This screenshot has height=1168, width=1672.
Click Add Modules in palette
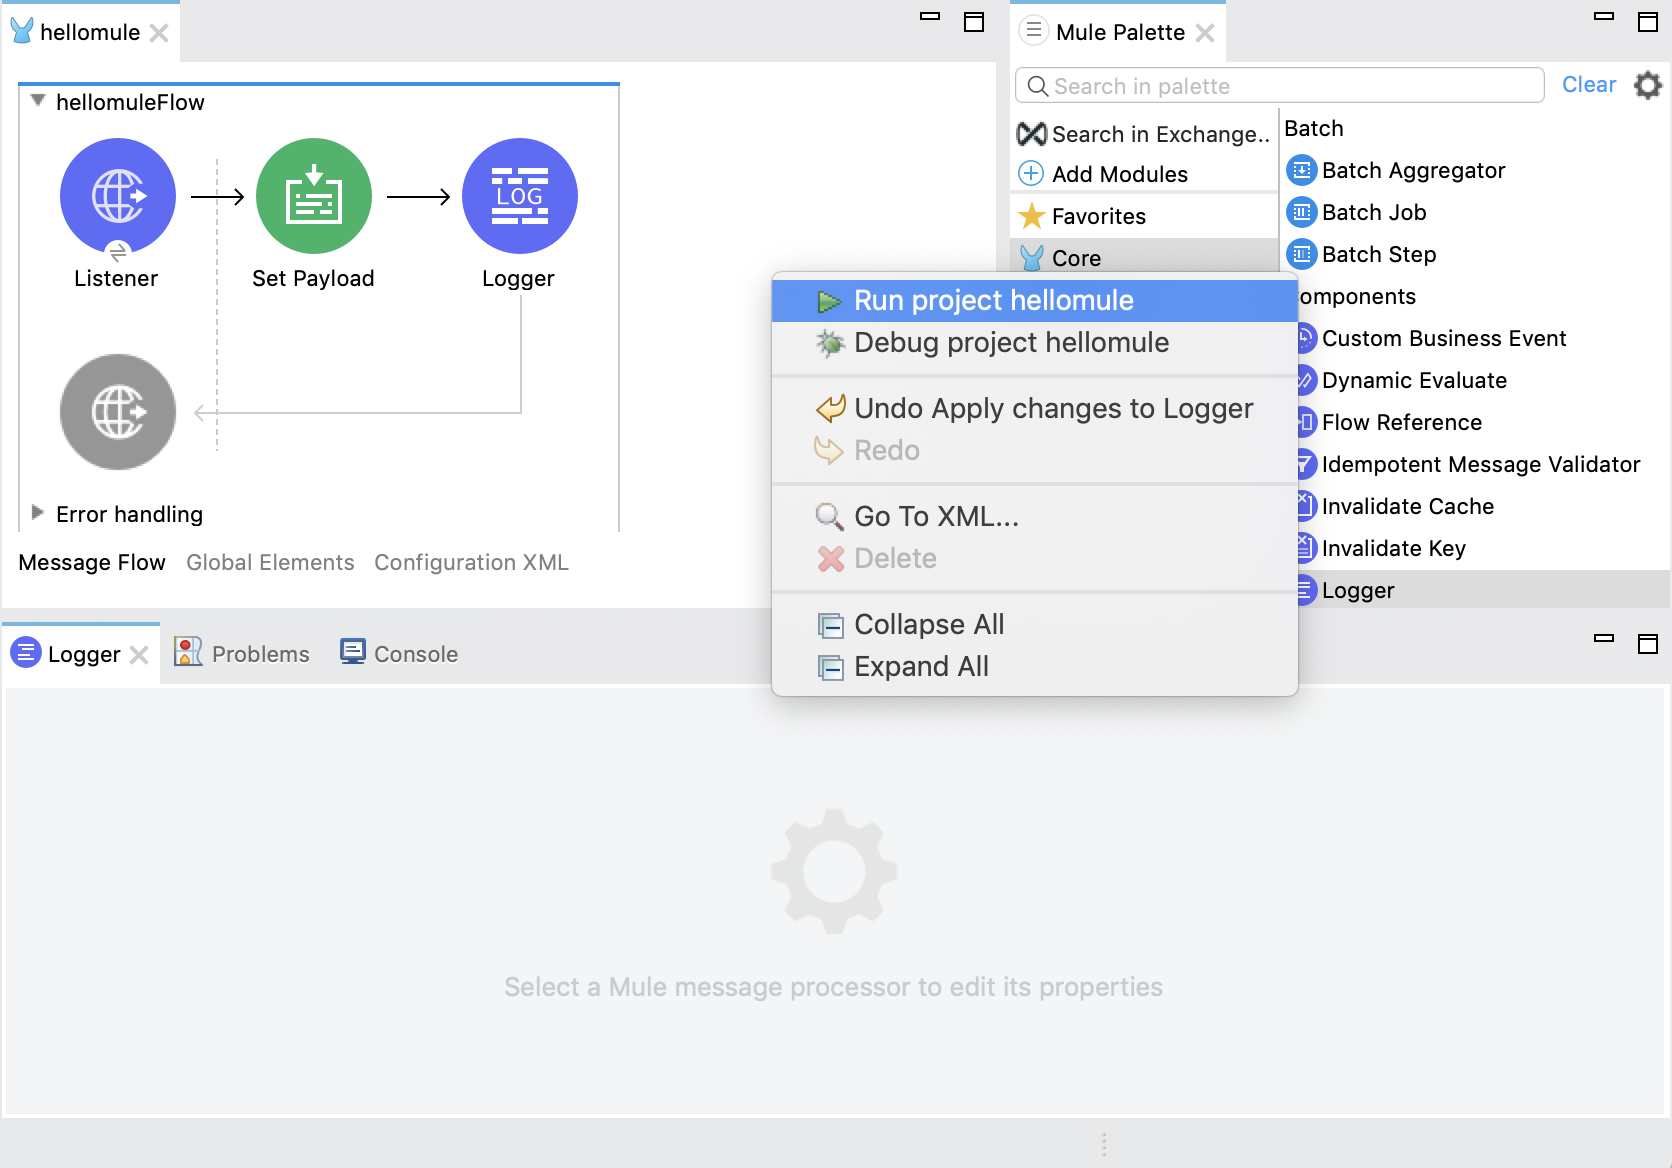1119,174
